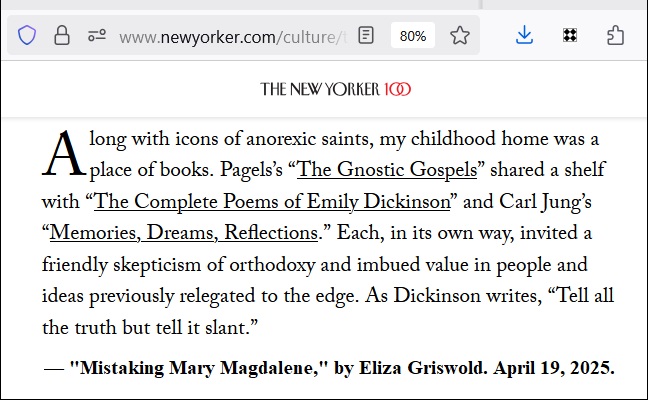
Task: Go to The New Yorker homepage logo
Action: (320, 89)
